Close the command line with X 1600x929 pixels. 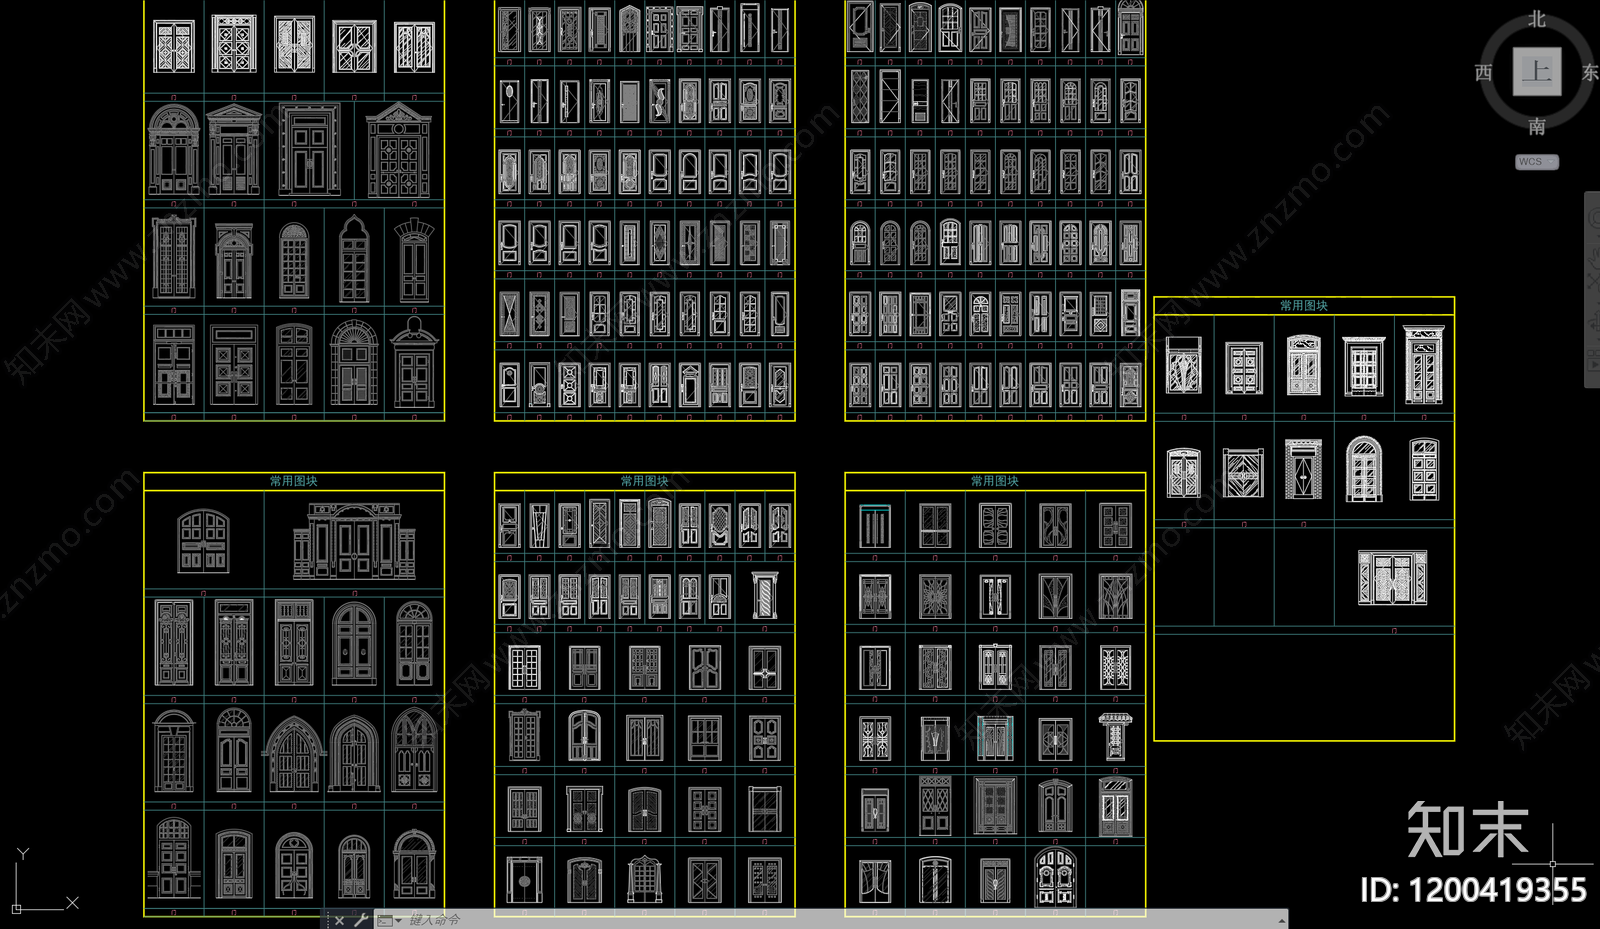[339, 920]
